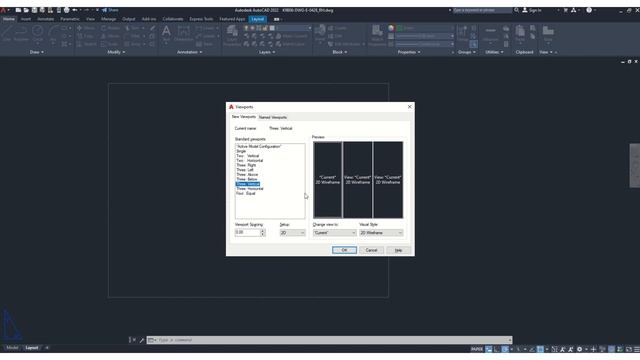640x360 pixels.
Task: Click the Sign In button
Action: click(532, 10)
